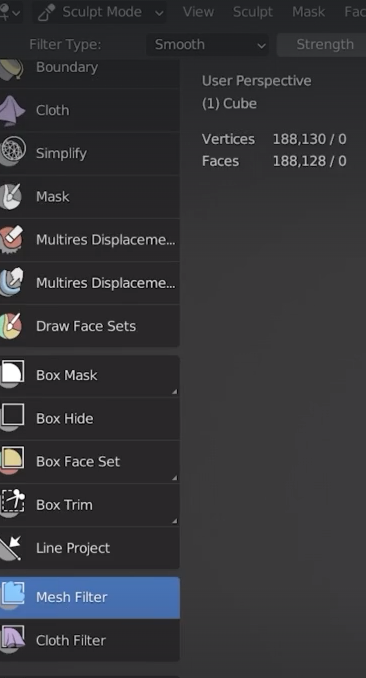The width and height of the screenshot is (366, 678).
Task: Select the Line Project tool
Action: click(90, 548)
